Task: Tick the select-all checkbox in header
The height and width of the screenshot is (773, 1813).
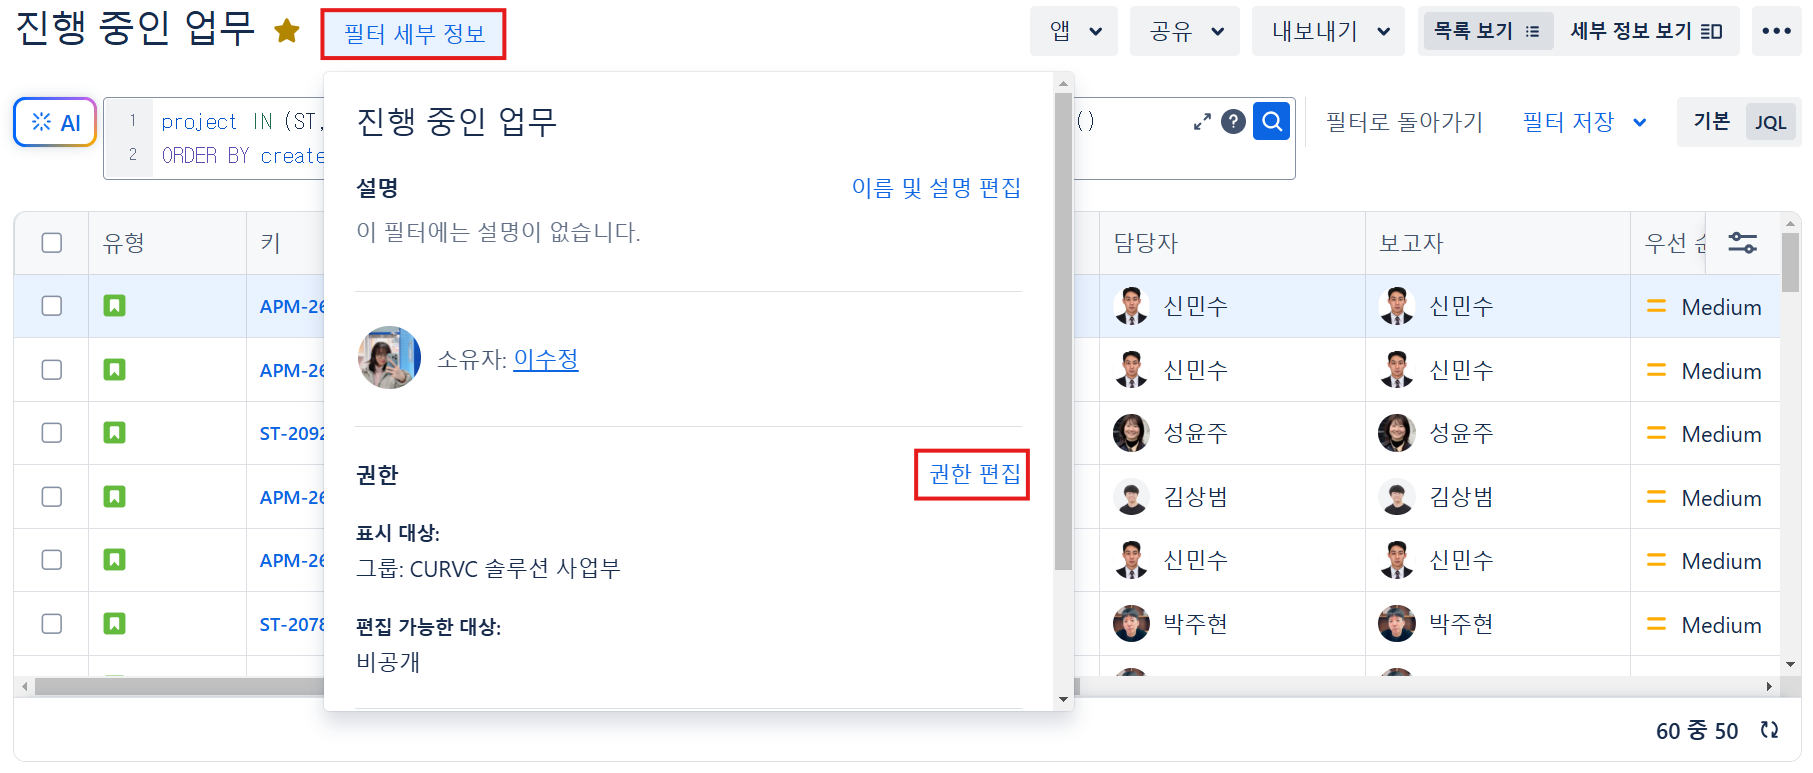Action: pyautogui.click(x=52, y=243)
